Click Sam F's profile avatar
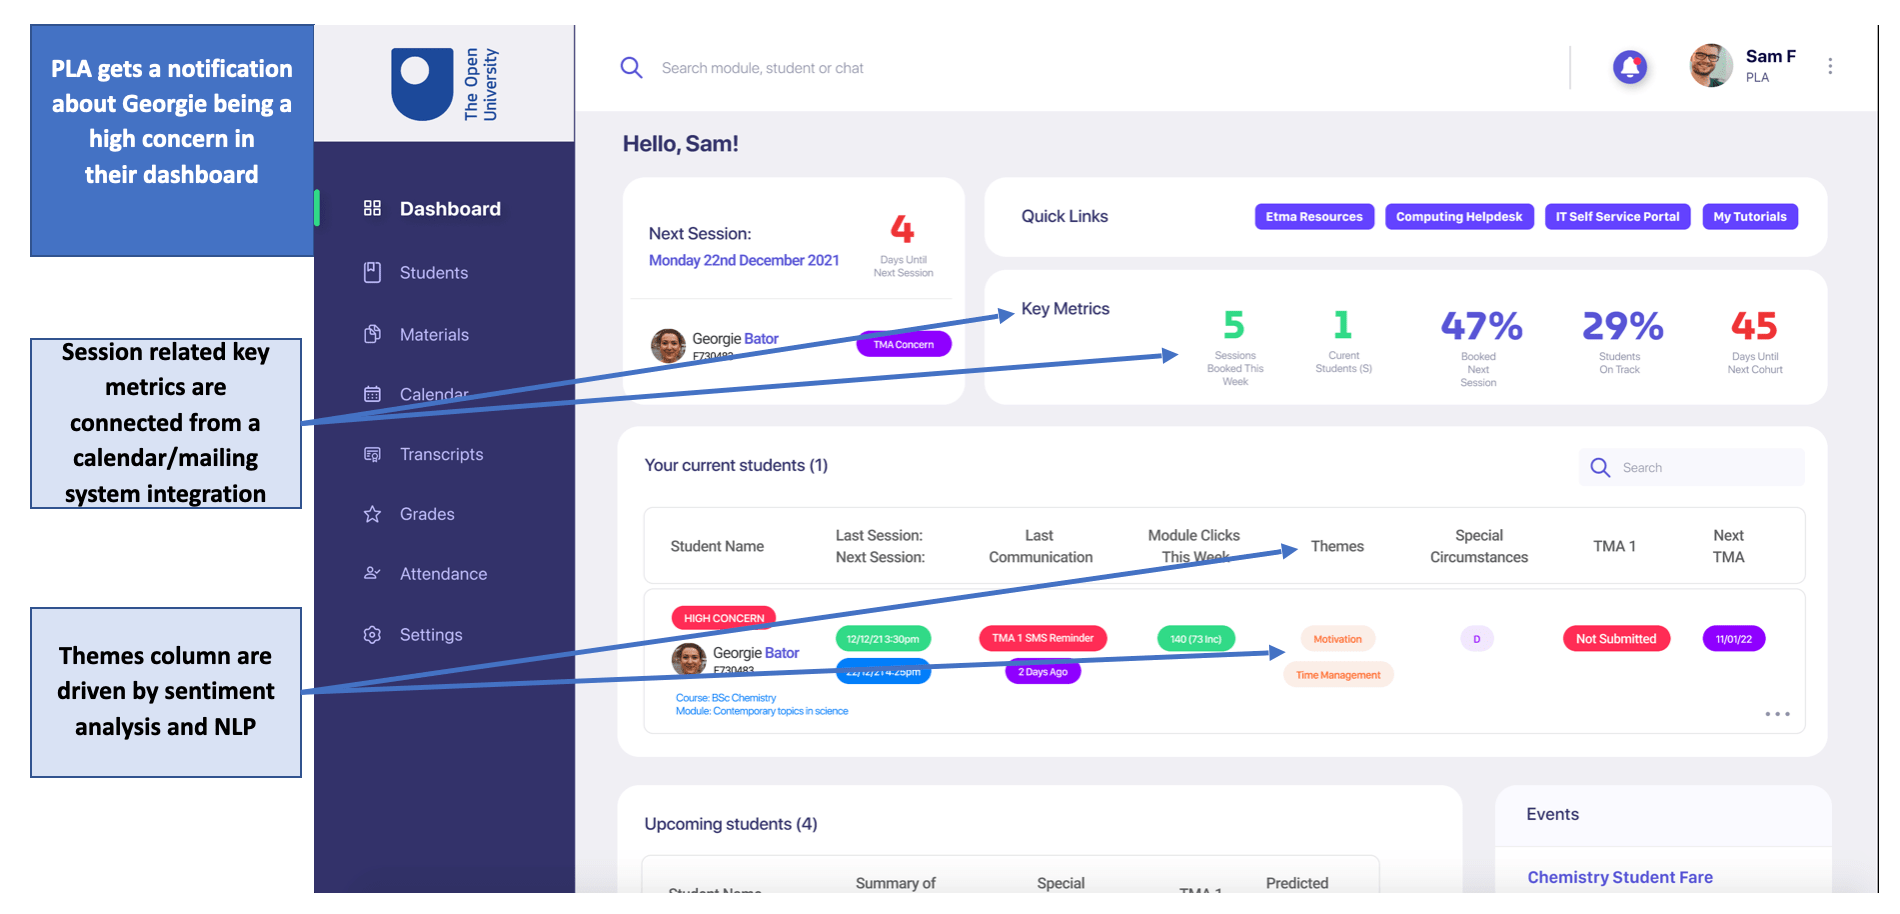1900x914 pixels. [x=1710, y=66]
